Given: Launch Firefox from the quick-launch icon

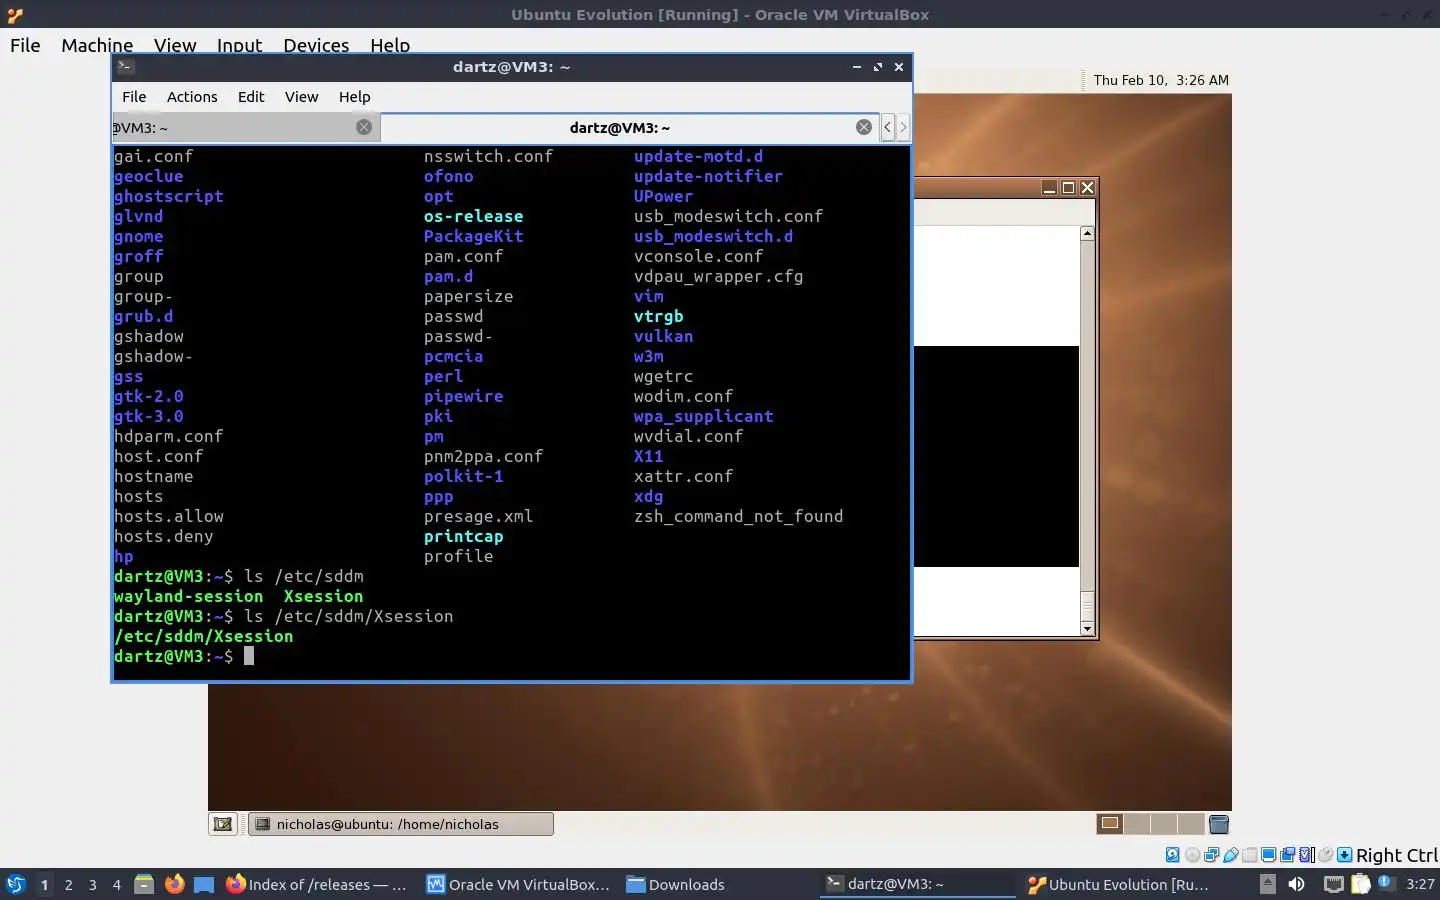Looking at the screenshot, I should point(174,884).
